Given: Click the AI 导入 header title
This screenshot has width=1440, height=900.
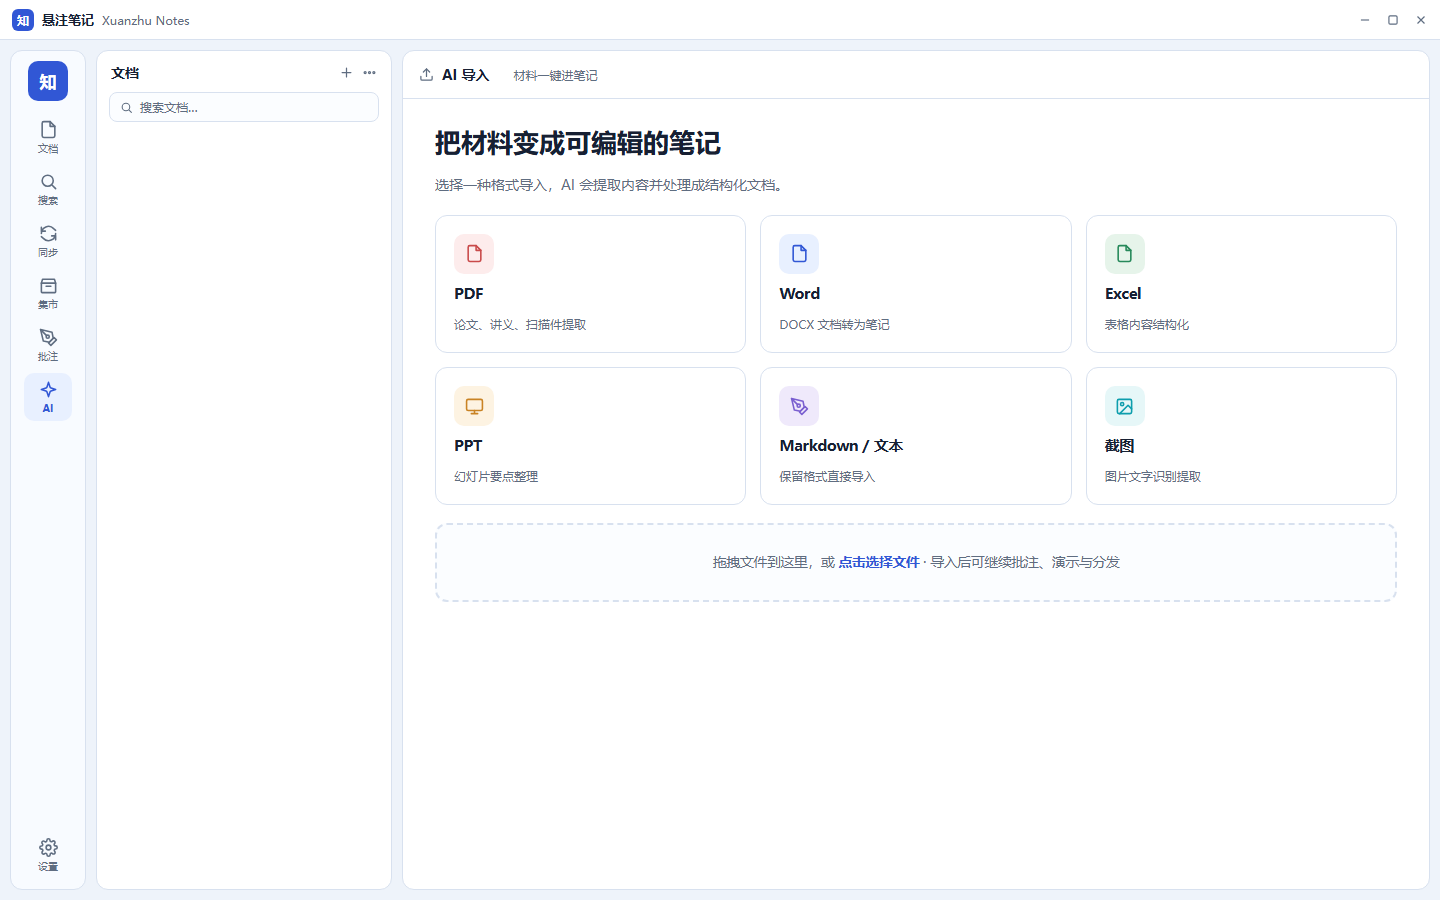Looking at the screenshot, I should 465,75.
